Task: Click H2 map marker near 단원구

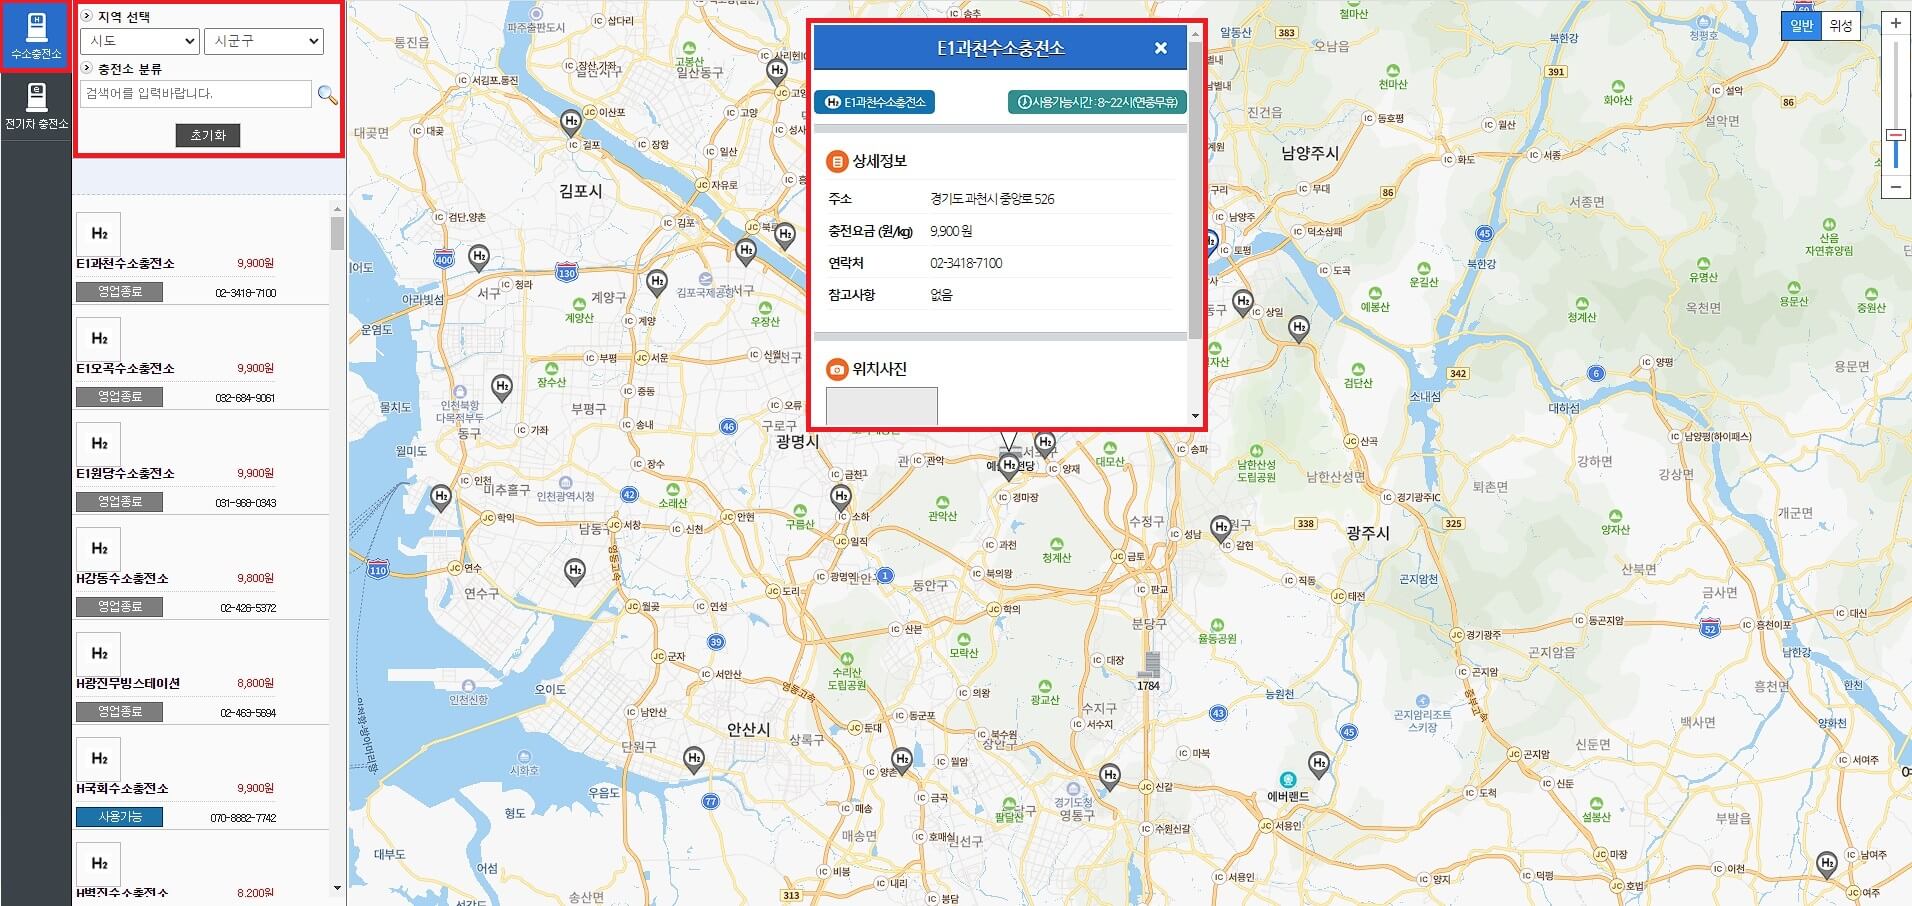Action: coord(693,760)
